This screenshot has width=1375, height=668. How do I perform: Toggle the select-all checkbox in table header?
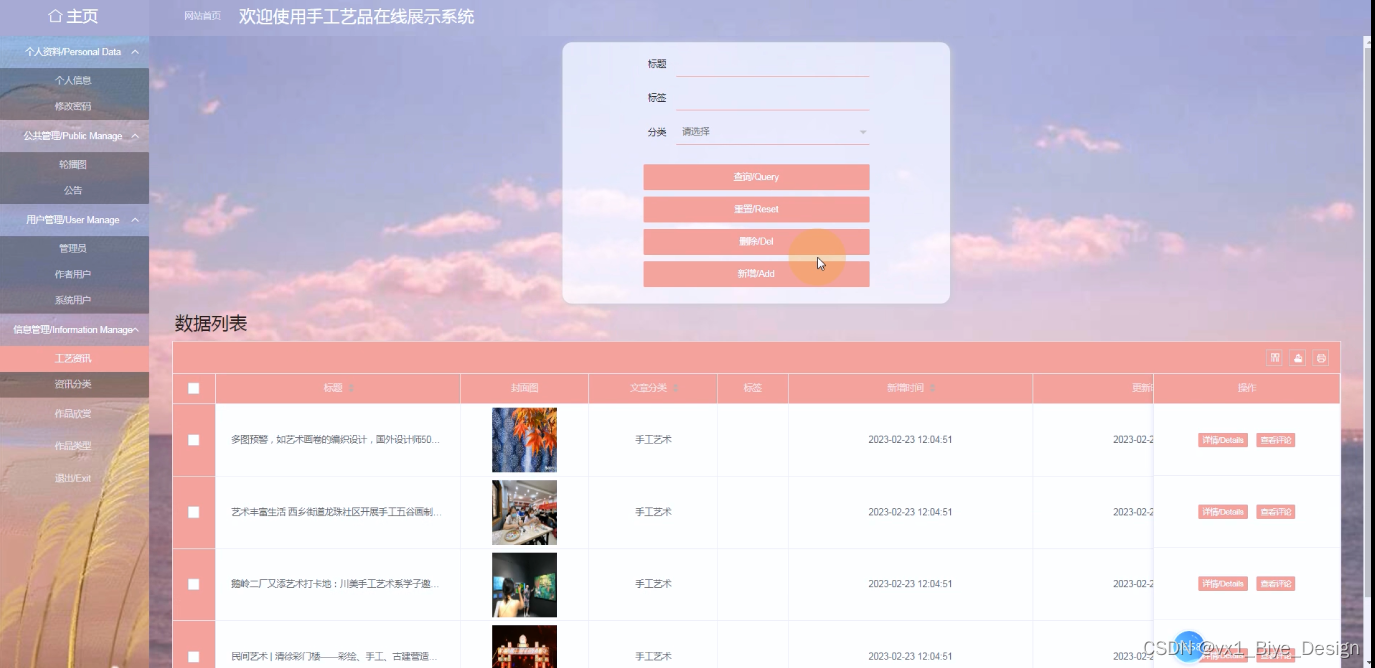(x=194, y=389)
